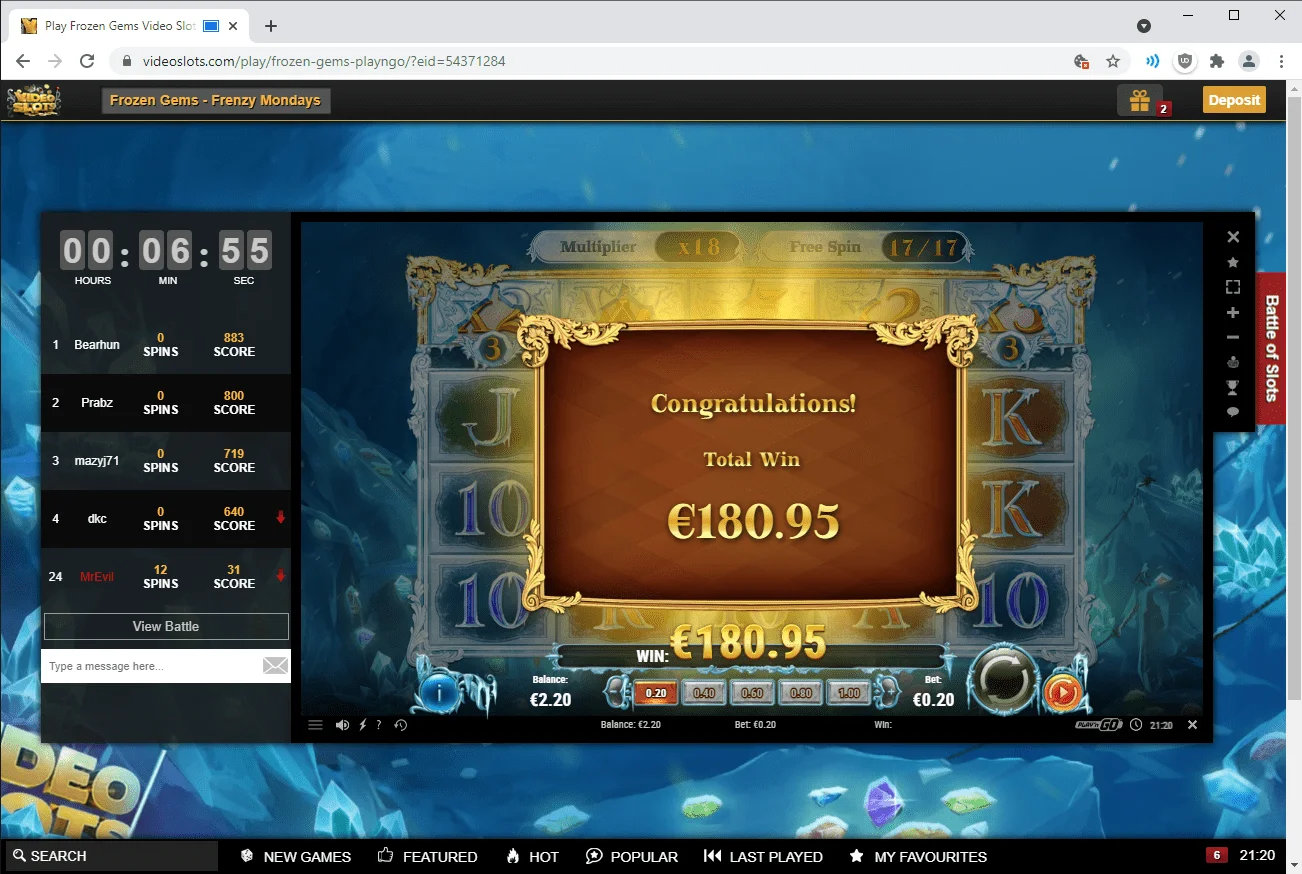Open the uBlock Origin extension icon

pyautogui.click(x=1185, y=61)
